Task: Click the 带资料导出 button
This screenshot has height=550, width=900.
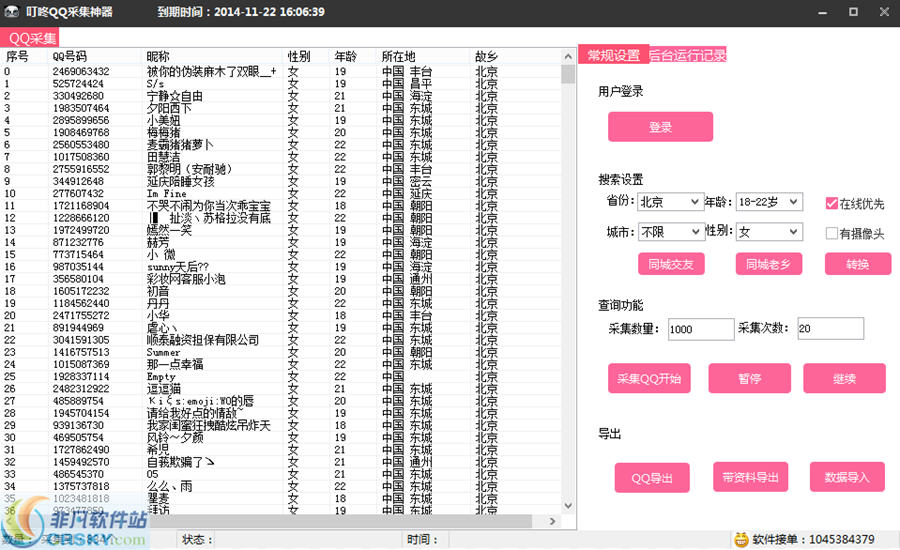Action: coord(751,477)
